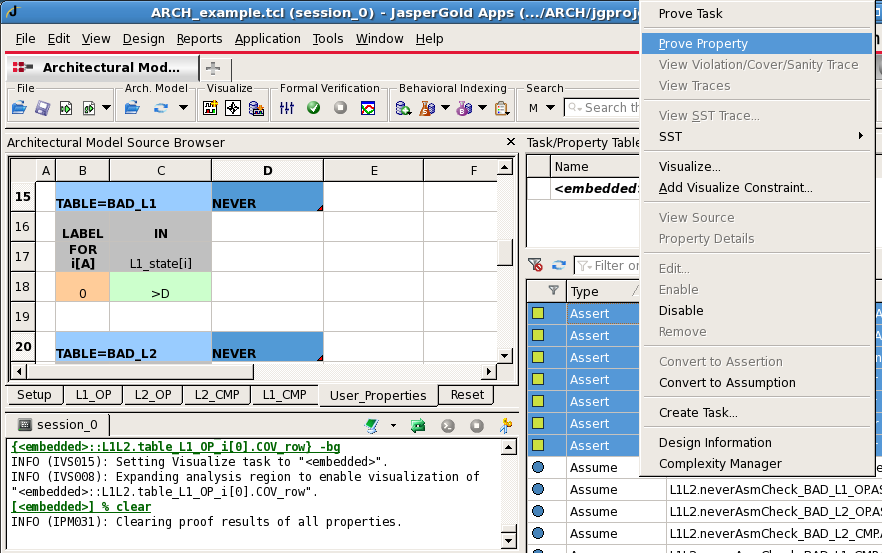Open the Design menu
Viewport: 882px width, 553px height.
[x=143, y=39]
